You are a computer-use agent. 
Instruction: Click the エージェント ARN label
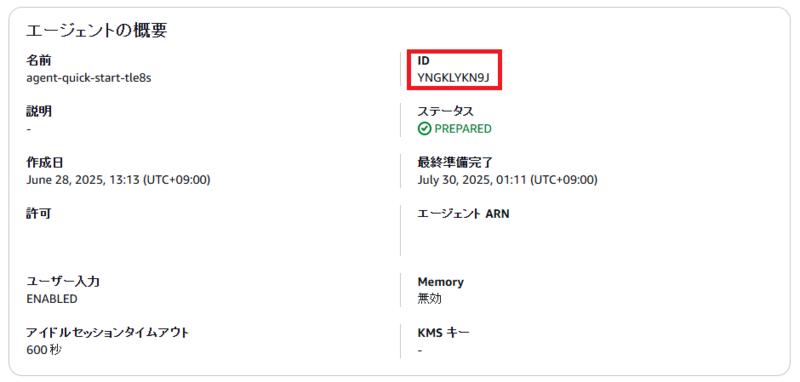coord(463,214)
